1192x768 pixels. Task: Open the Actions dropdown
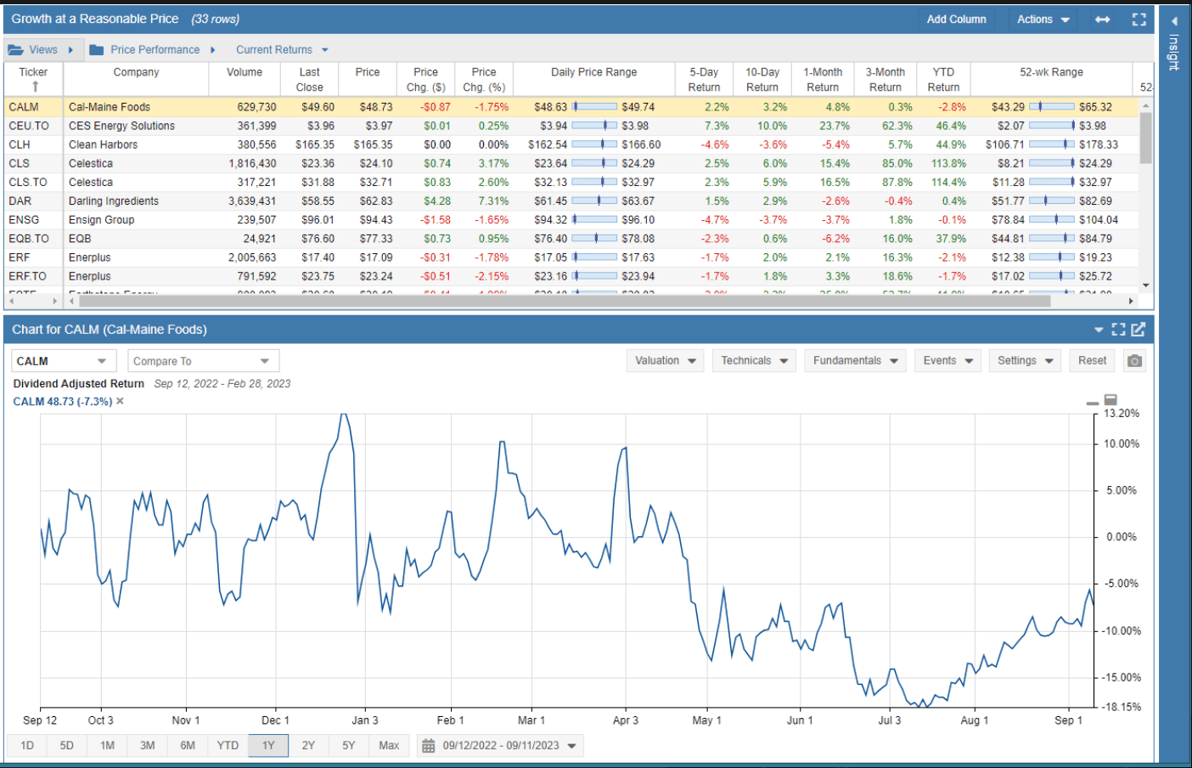click(1043, 20)
